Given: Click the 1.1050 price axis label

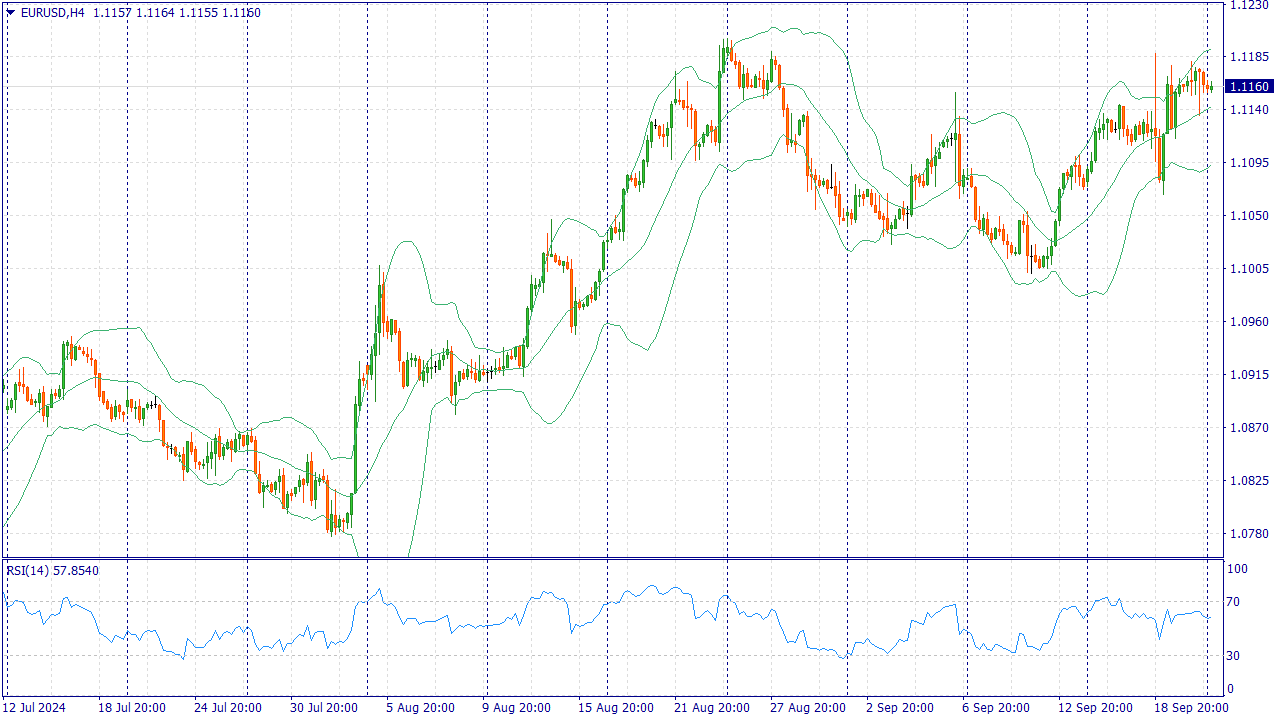Looking at the screenshot, I should [x=1249, y=215].
